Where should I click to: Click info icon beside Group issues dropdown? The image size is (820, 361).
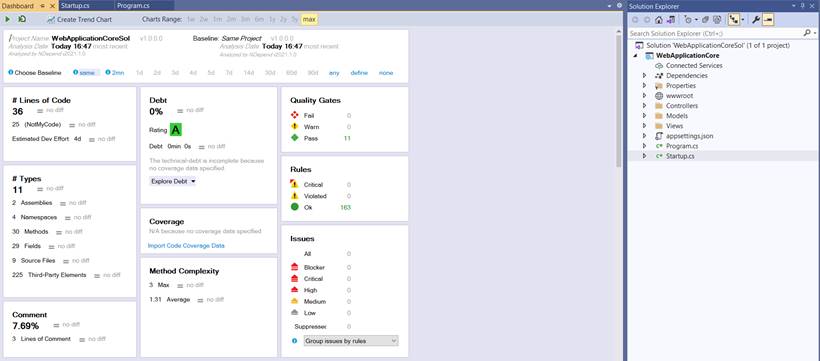[x=294, y=341]
